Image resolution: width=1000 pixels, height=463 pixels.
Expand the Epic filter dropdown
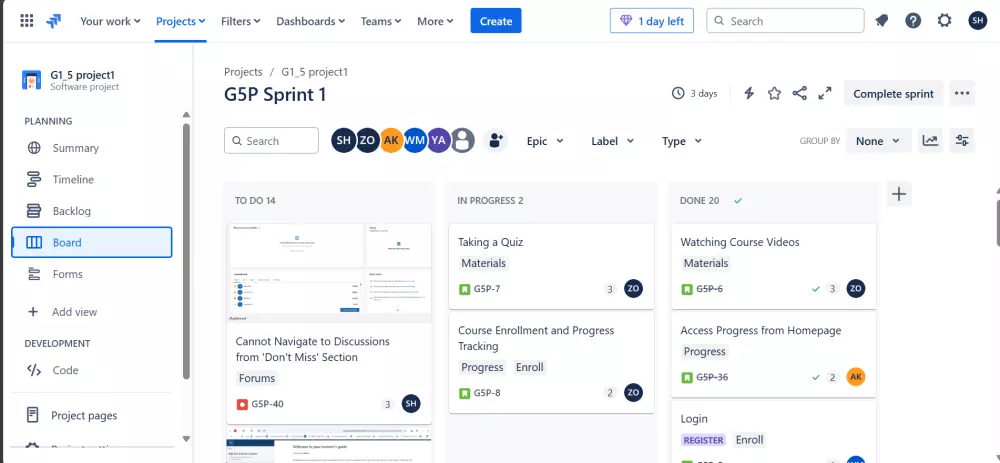click(545, 141)
